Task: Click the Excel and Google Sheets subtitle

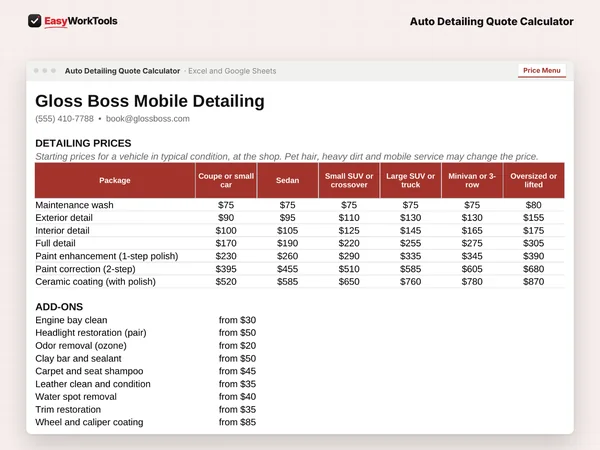Action: click(x=232, y=71)
